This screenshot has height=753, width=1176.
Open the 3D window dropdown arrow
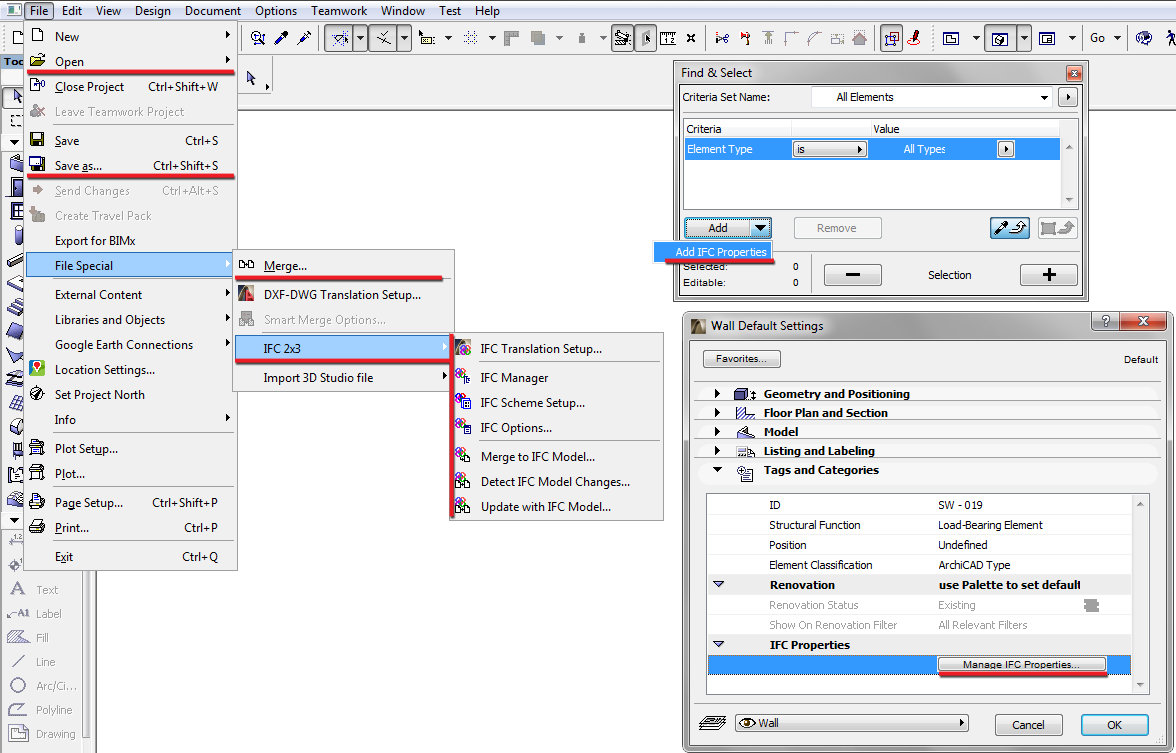(1024, 38)
